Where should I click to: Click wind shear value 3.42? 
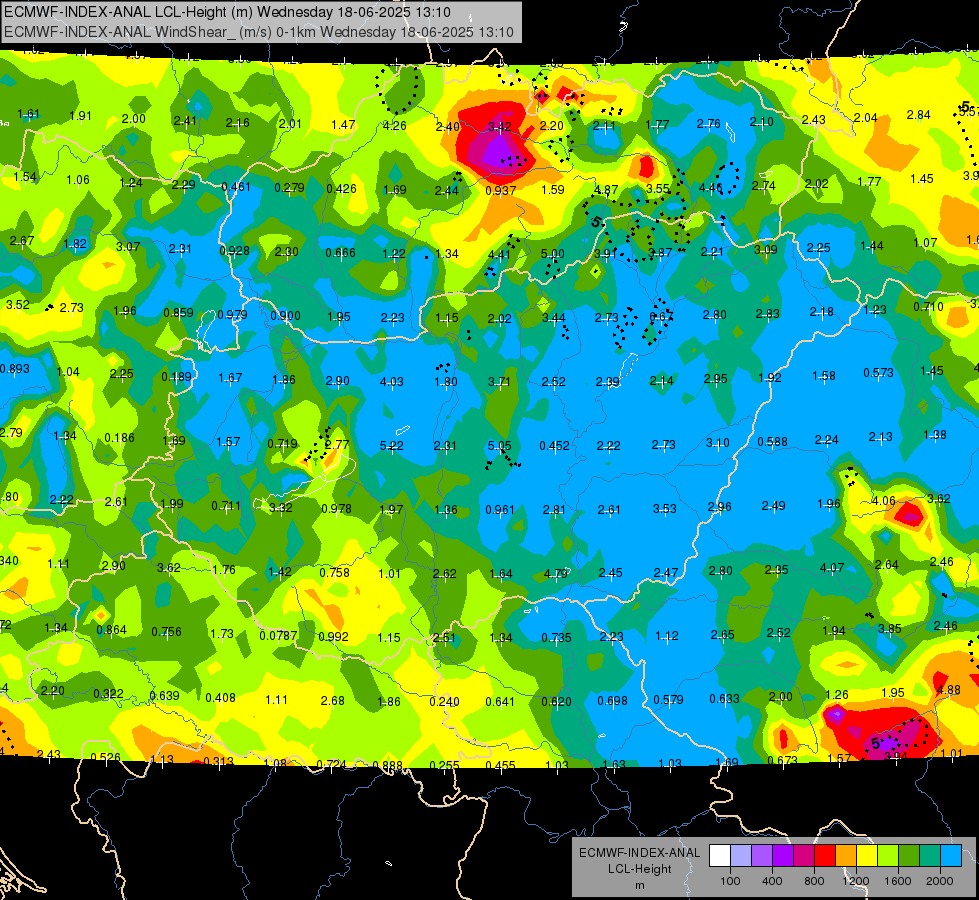(x=499, y=127)
